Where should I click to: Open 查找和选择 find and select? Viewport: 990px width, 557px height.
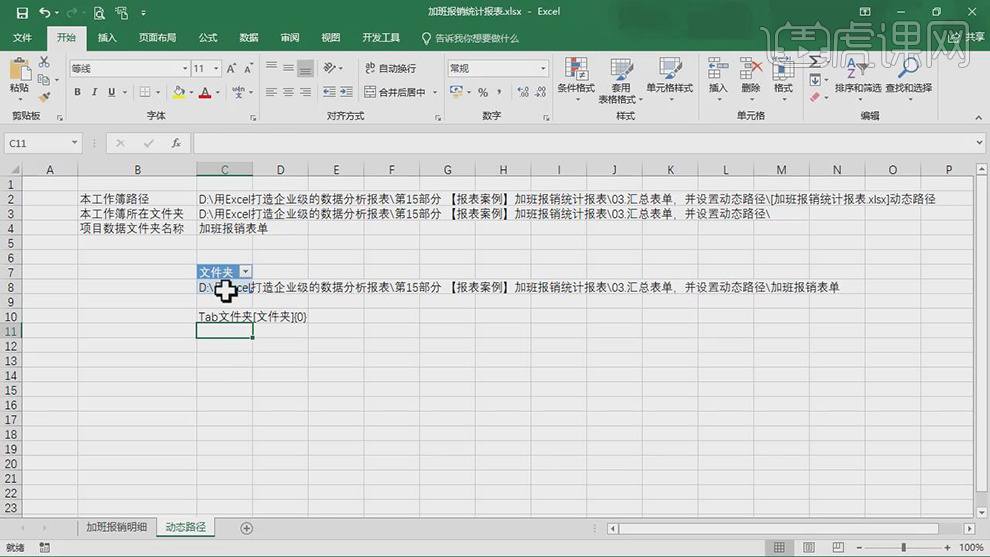click(909, 80)
